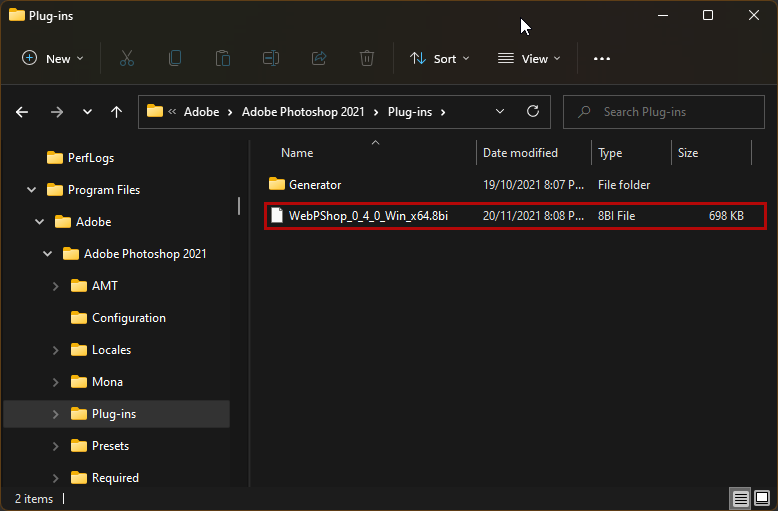The height and width of the screenshot is (511, 778).
Task: Minimize the Plug-ins window
Action: coord(662,15)
